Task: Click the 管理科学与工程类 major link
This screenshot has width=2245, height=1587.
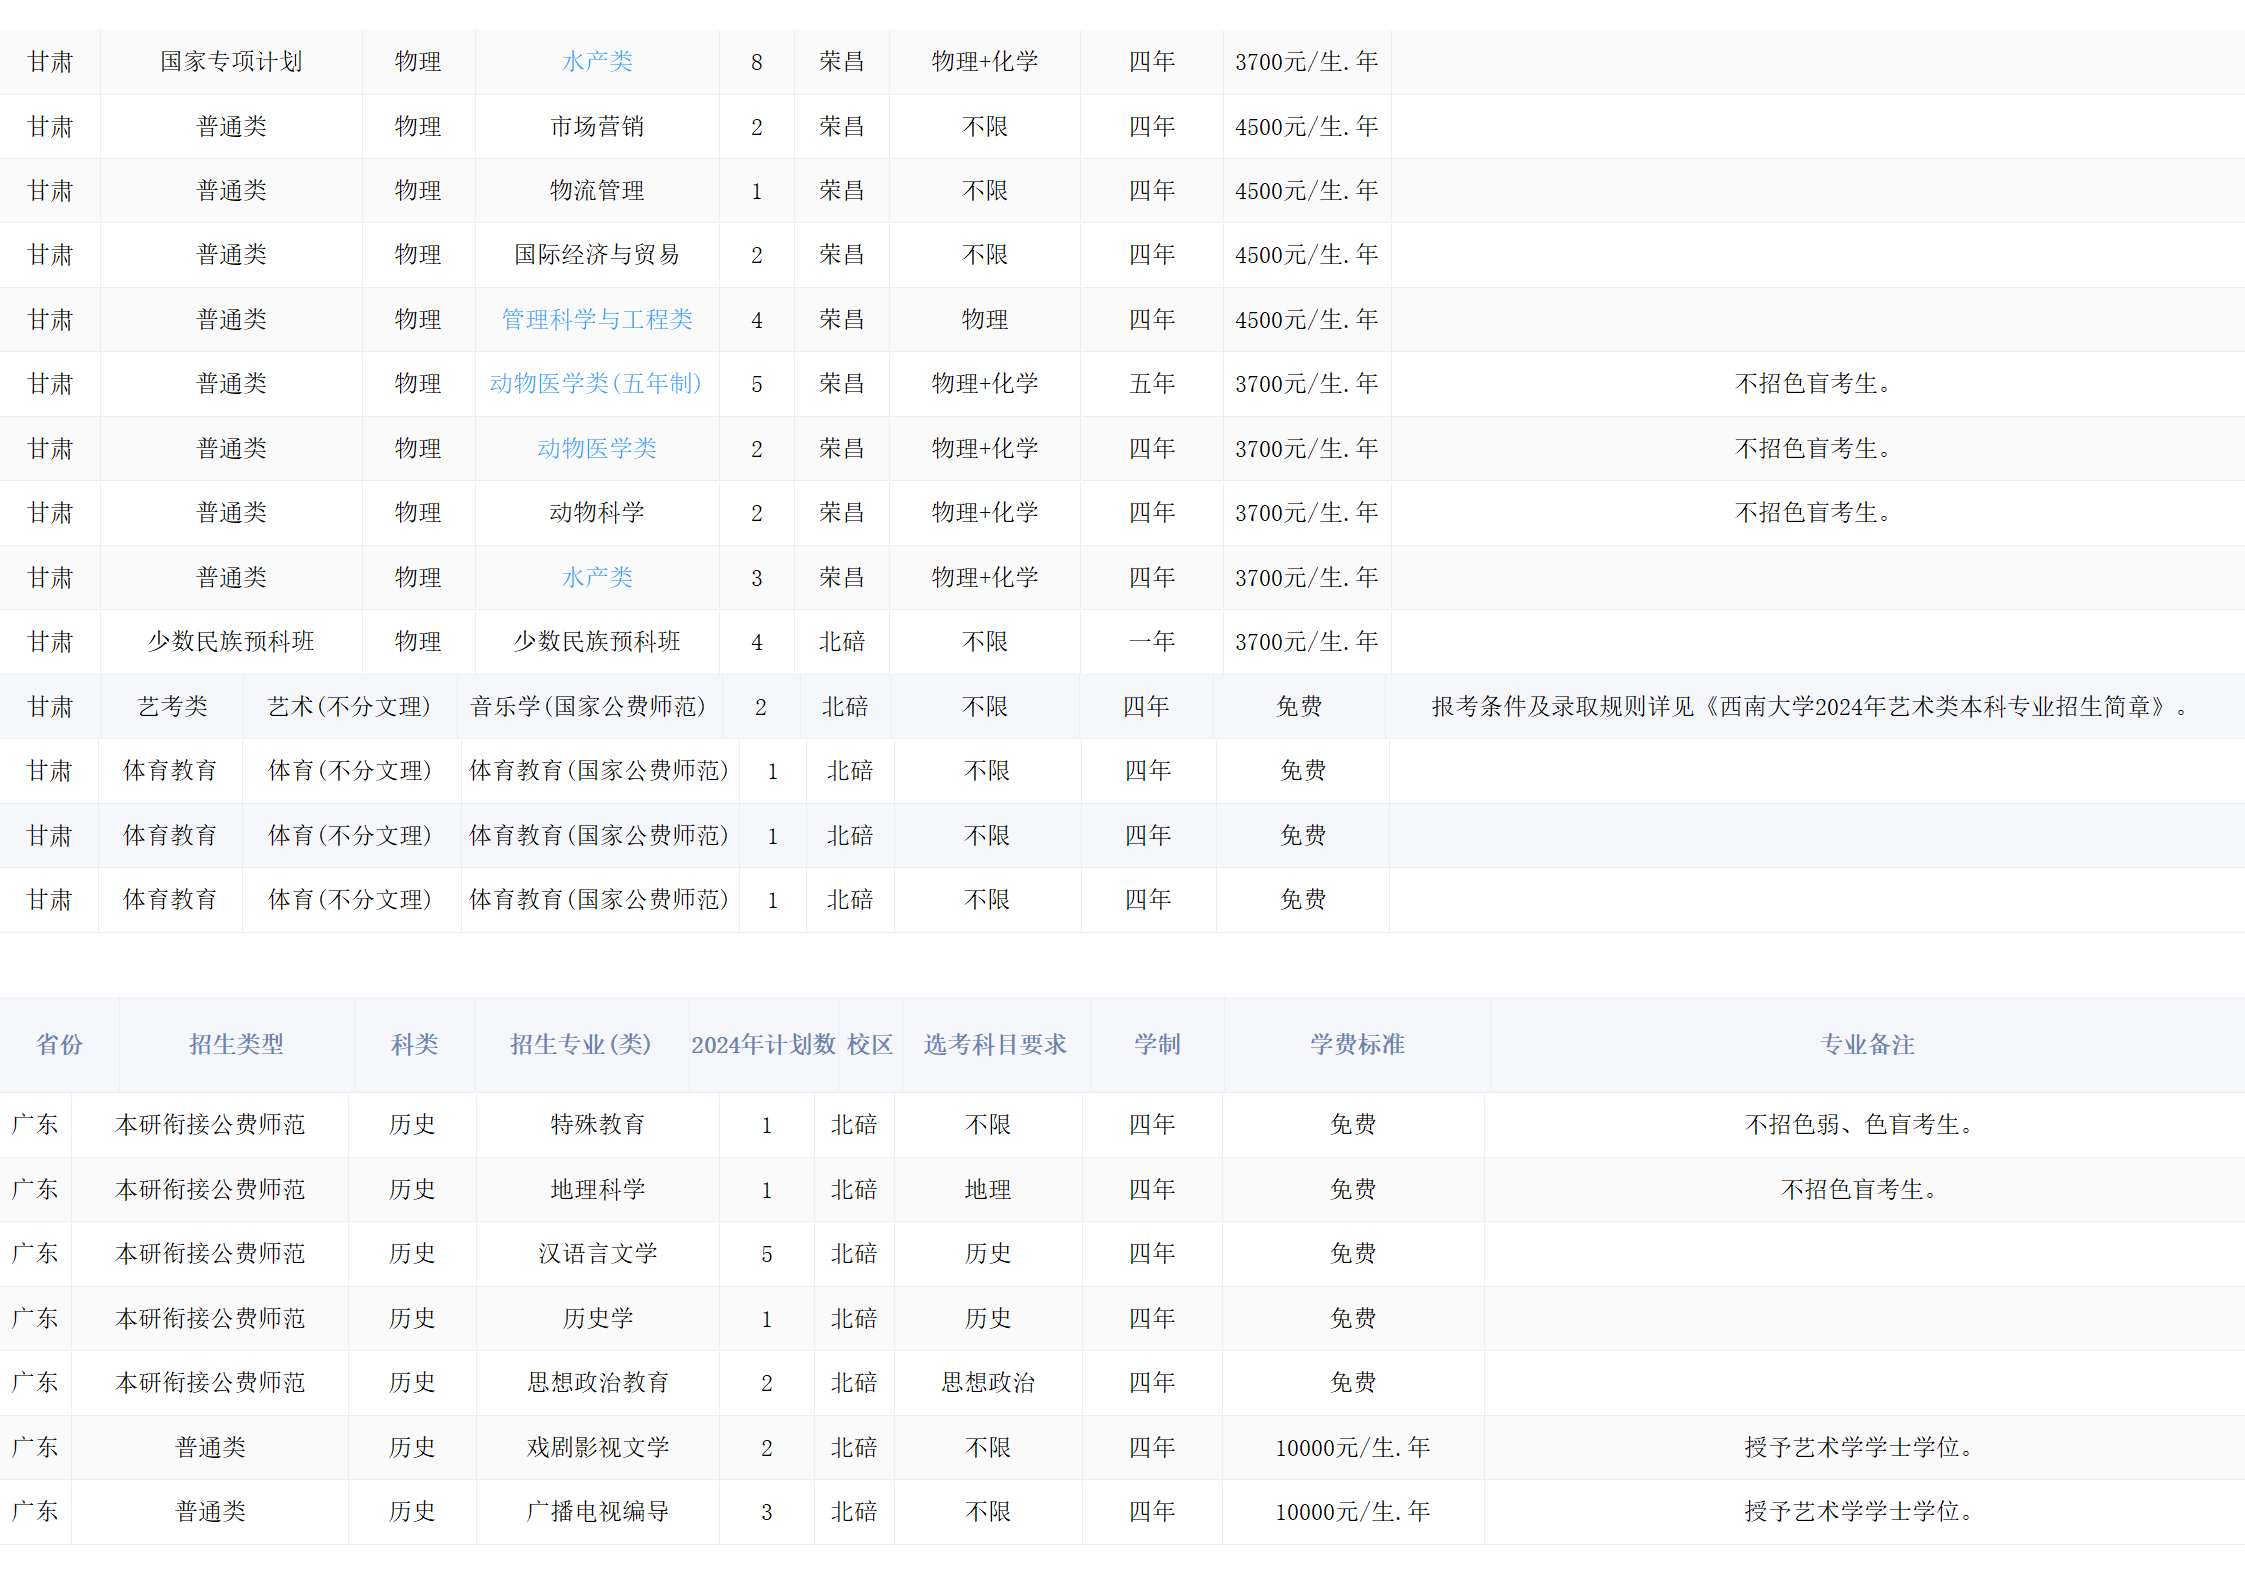Action: click(597, 320)
